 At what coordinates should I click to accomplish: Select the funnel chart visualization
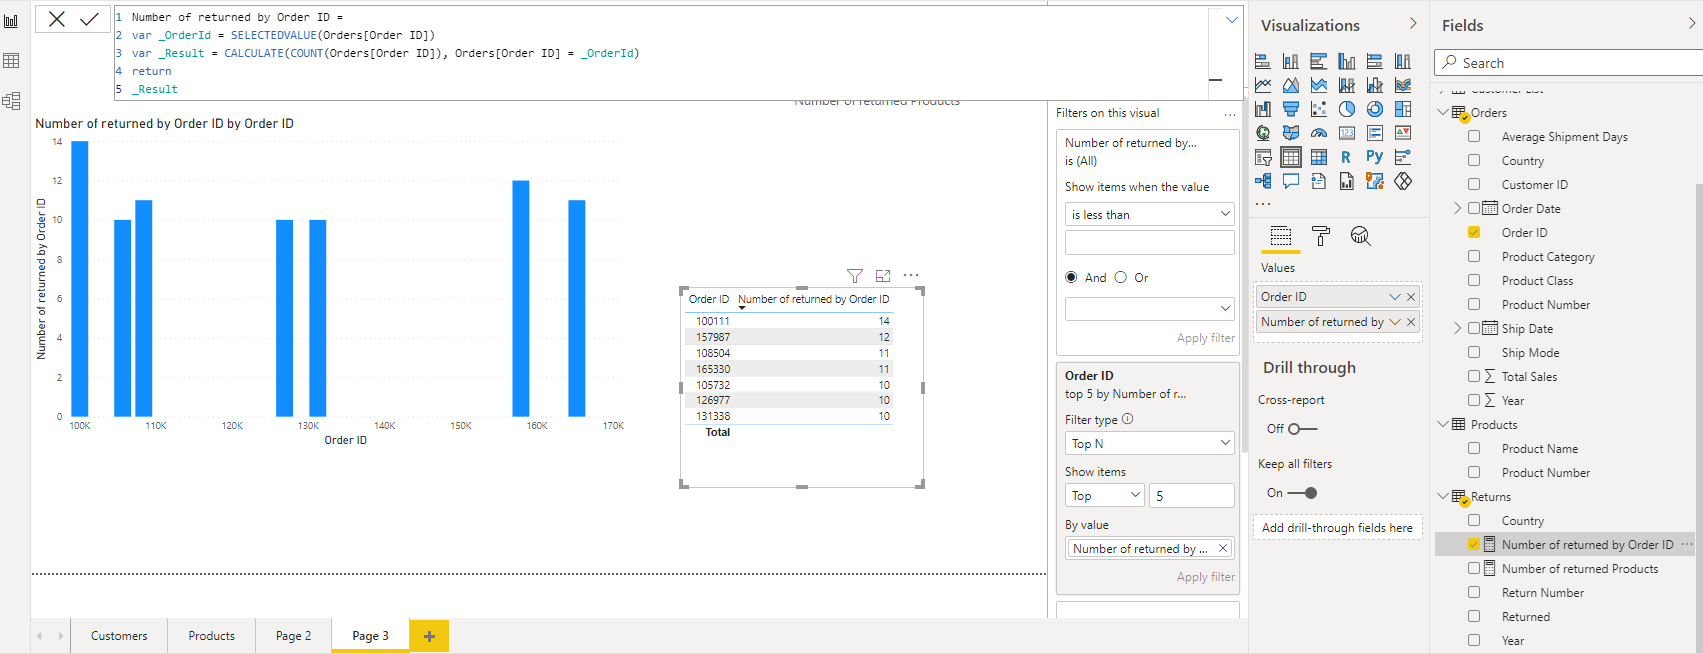point(1291,109)
